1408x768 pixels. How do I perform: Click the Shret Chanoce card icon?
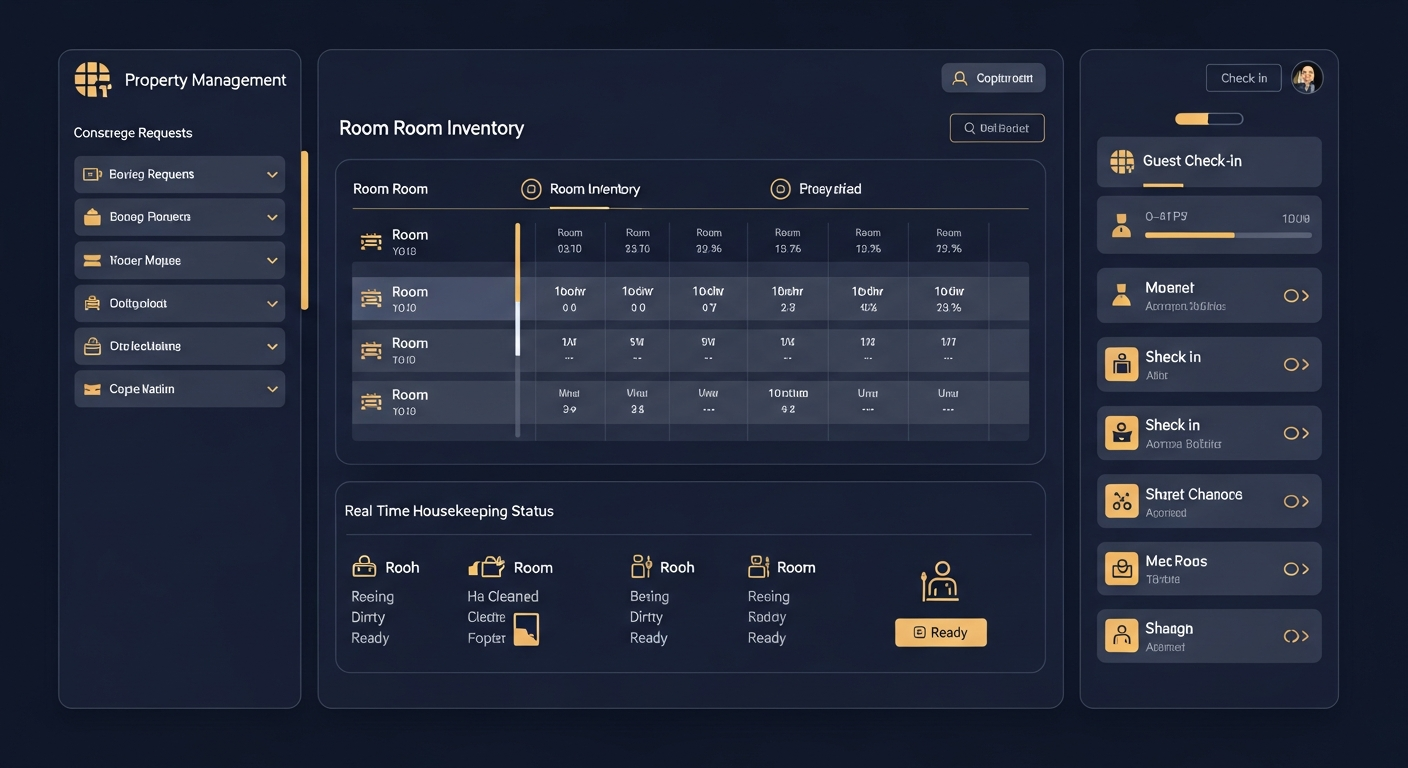click(1121, 501)
